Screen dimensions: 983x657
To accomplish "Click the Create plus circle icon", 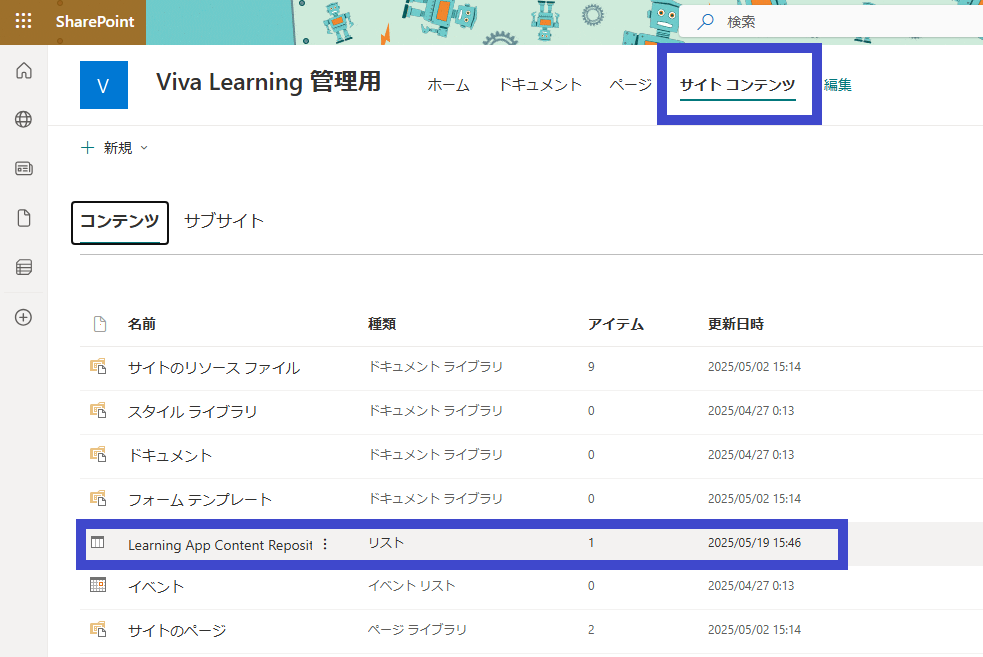I will 24,317.
